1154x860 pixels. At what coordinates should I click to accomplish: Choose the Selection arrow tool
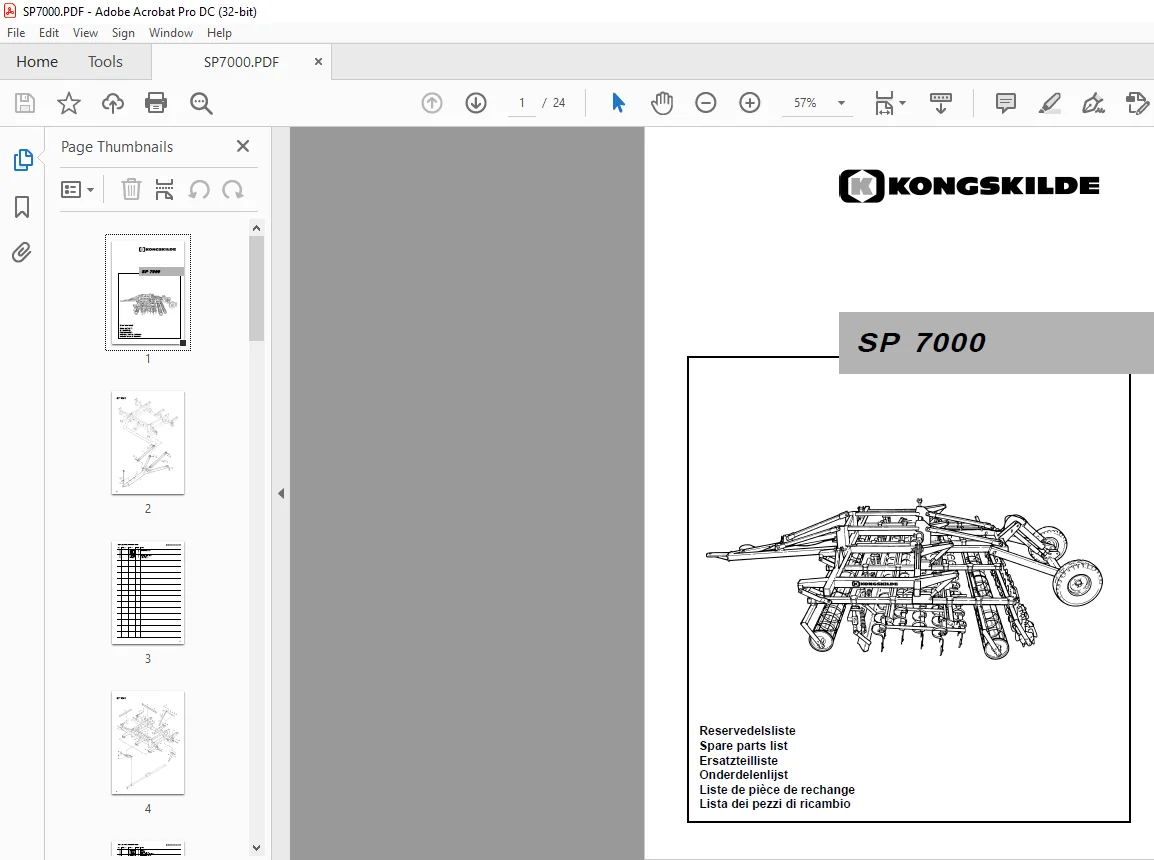tap(618, 103)
